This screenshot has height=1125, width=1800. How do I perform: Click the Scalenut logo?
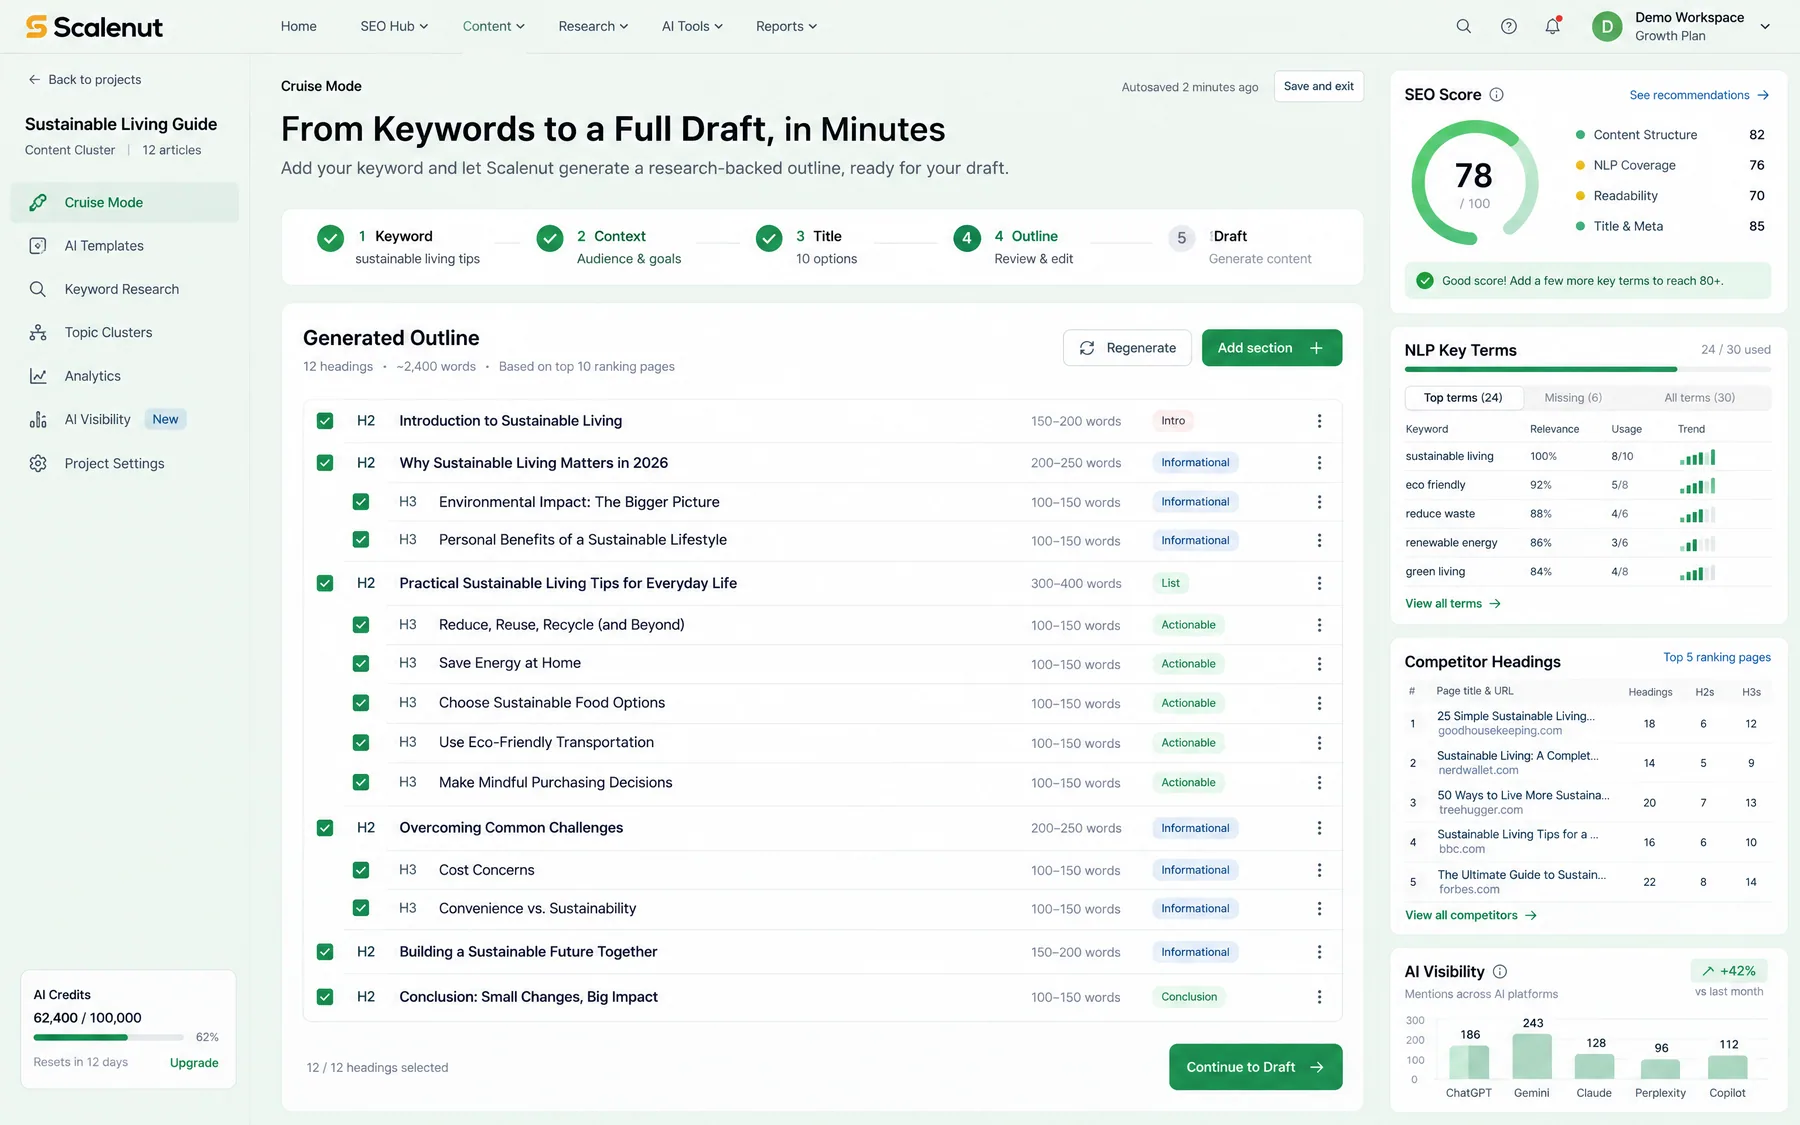[94, 26]
